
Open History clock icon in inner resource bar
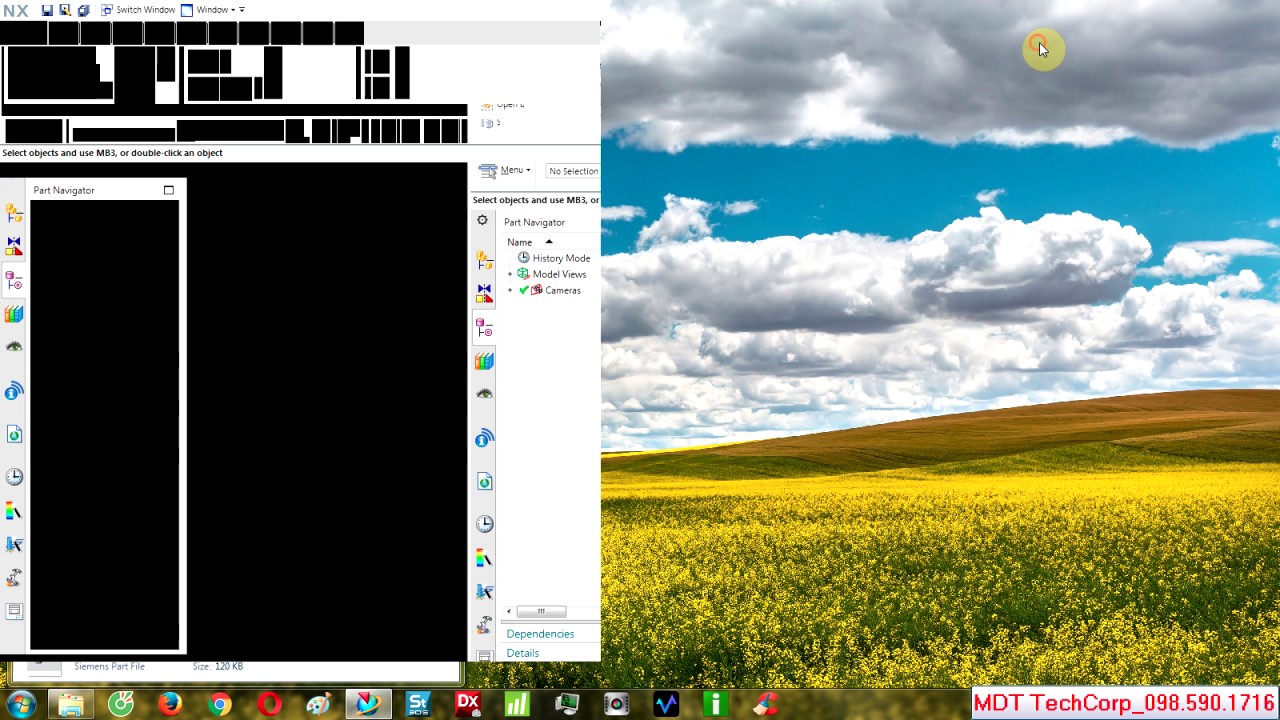point(484,524)
